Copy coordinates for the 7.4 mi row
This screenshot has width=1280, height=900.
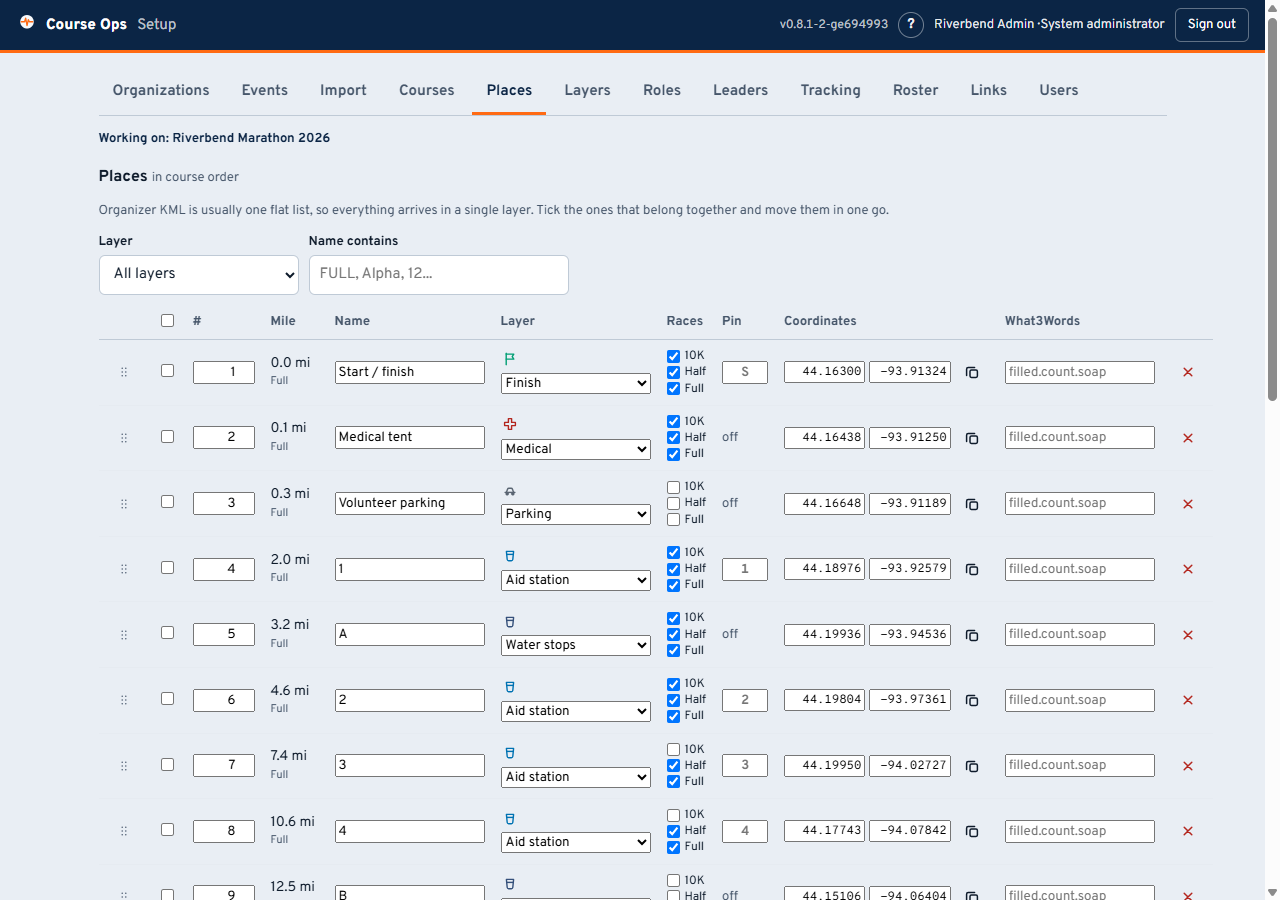[972, 766]
